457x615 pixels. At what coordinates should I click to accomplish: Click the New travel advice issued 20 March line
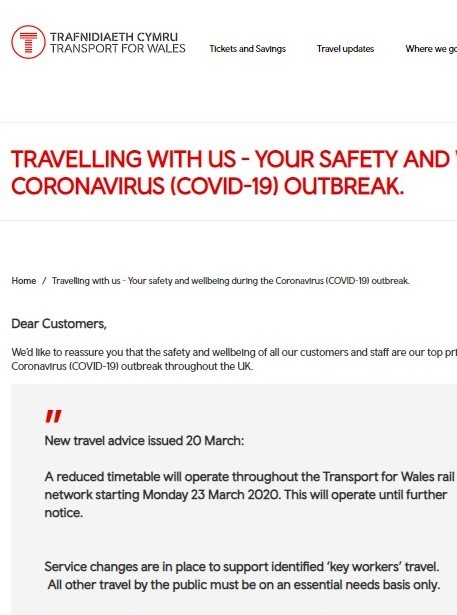pyautogui.click(x=144, y=440)
